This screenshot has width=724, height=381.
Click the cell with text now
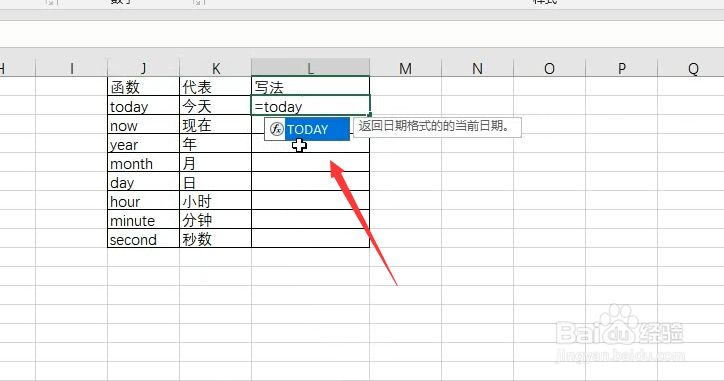[x=144, y=125]
